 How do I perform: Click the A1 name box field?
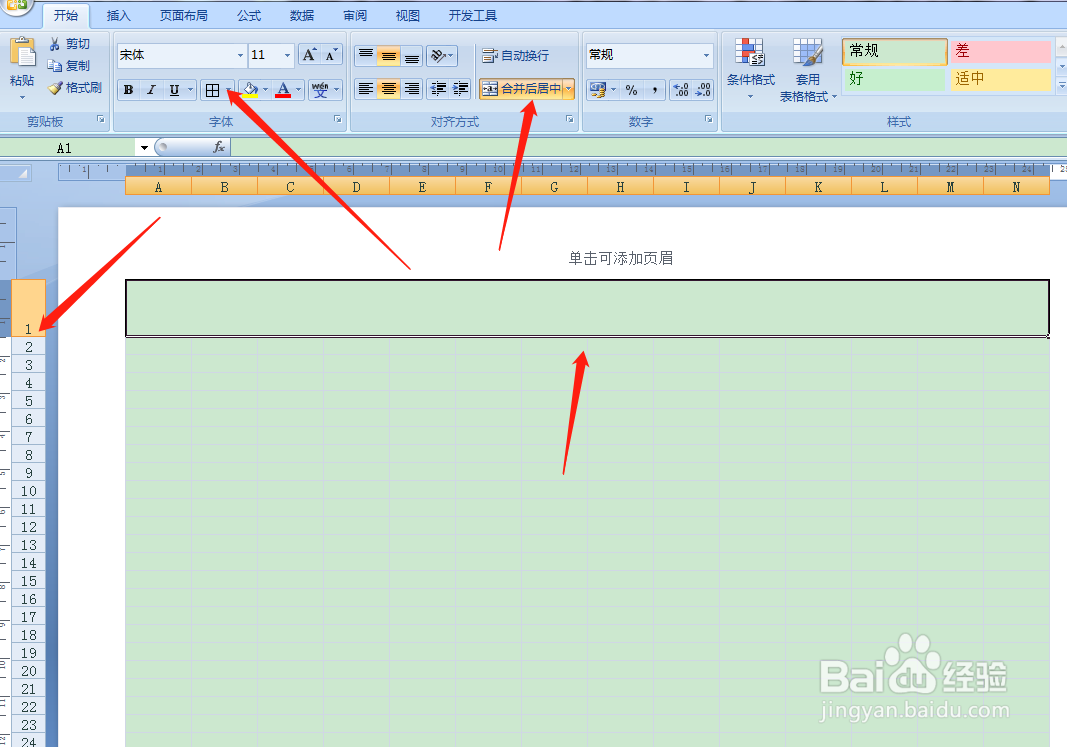click(69, 148)
